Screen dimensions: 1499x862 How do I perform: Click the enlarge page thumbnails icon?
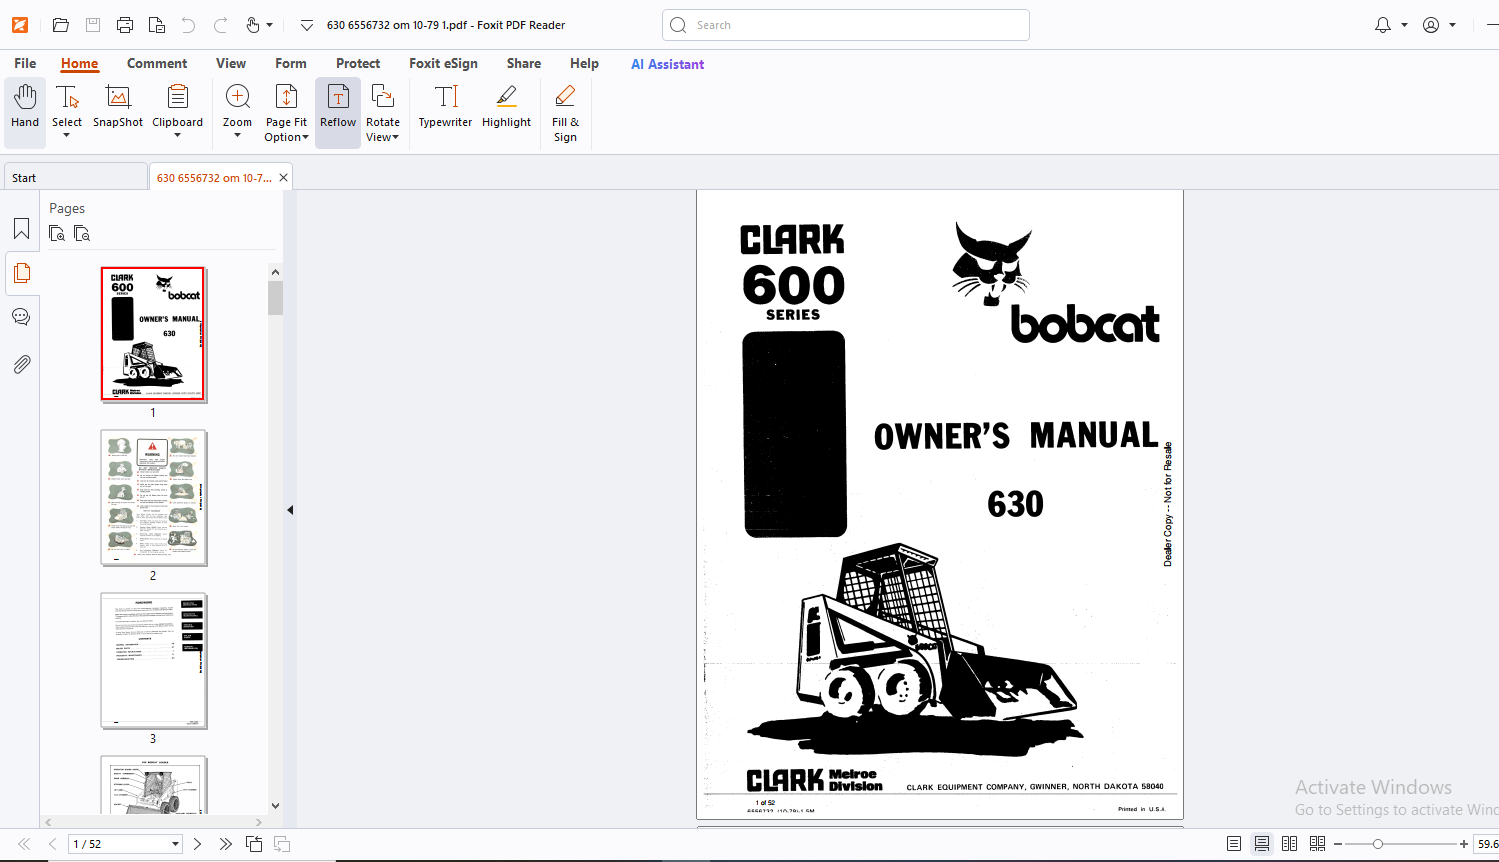click(x=57, y=233)
